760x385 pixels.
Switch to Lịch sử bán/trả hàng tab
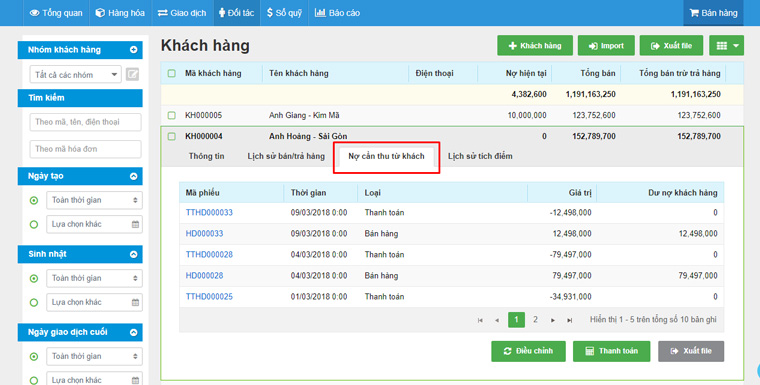pos(286,156)
